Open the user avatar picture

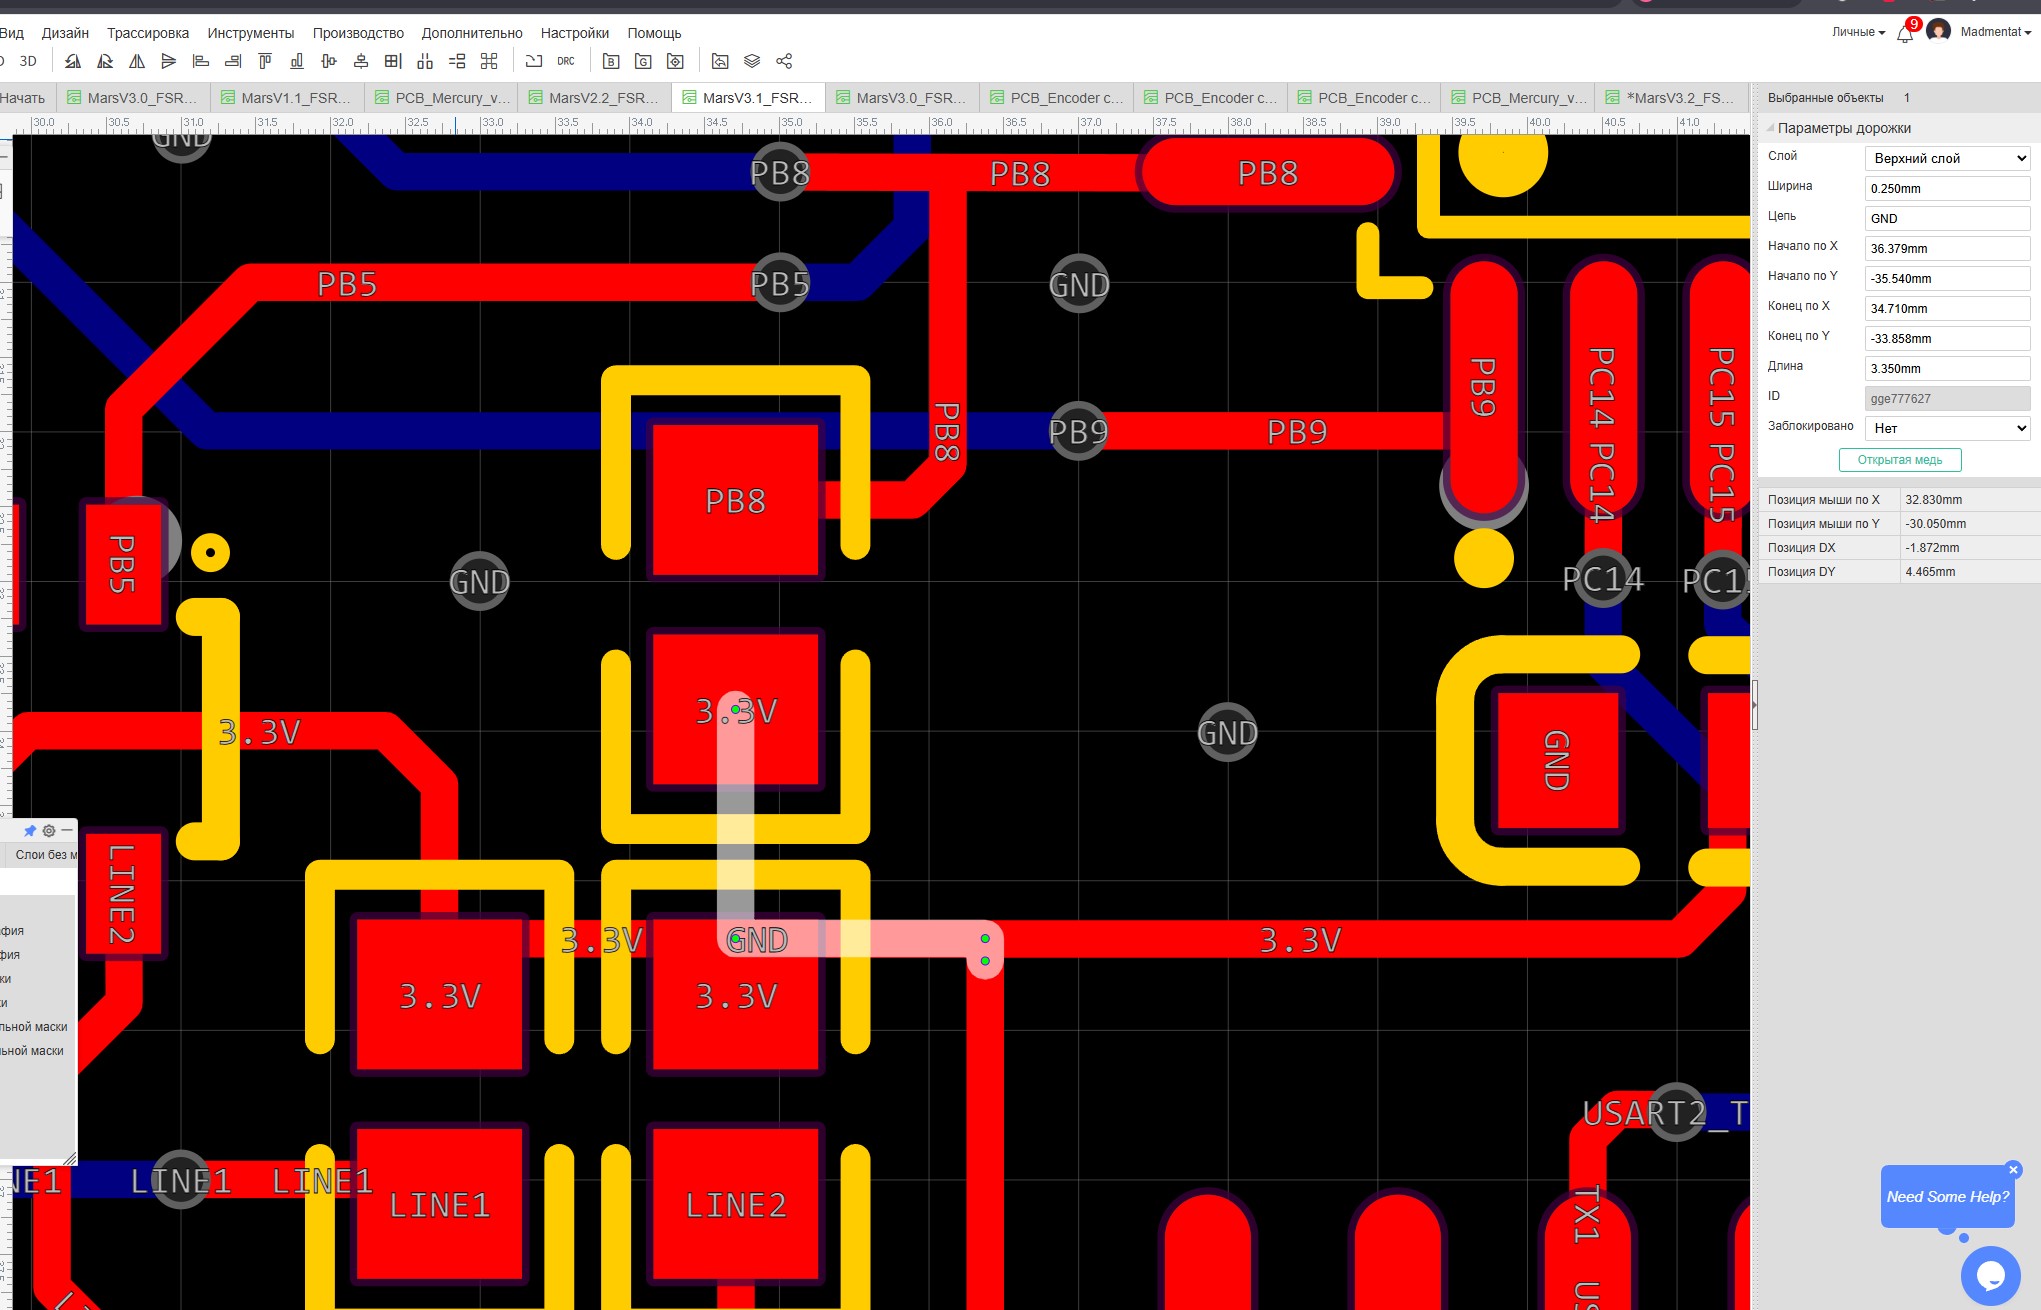point(1938,32)
